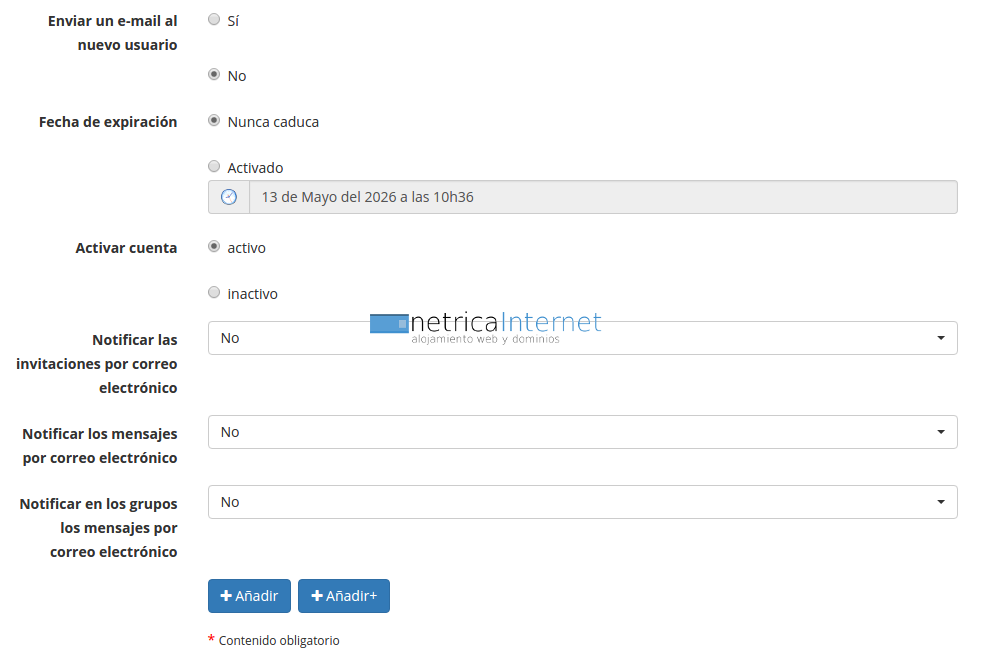Set account status to 'inactivo'

click(x=214, y=293)
